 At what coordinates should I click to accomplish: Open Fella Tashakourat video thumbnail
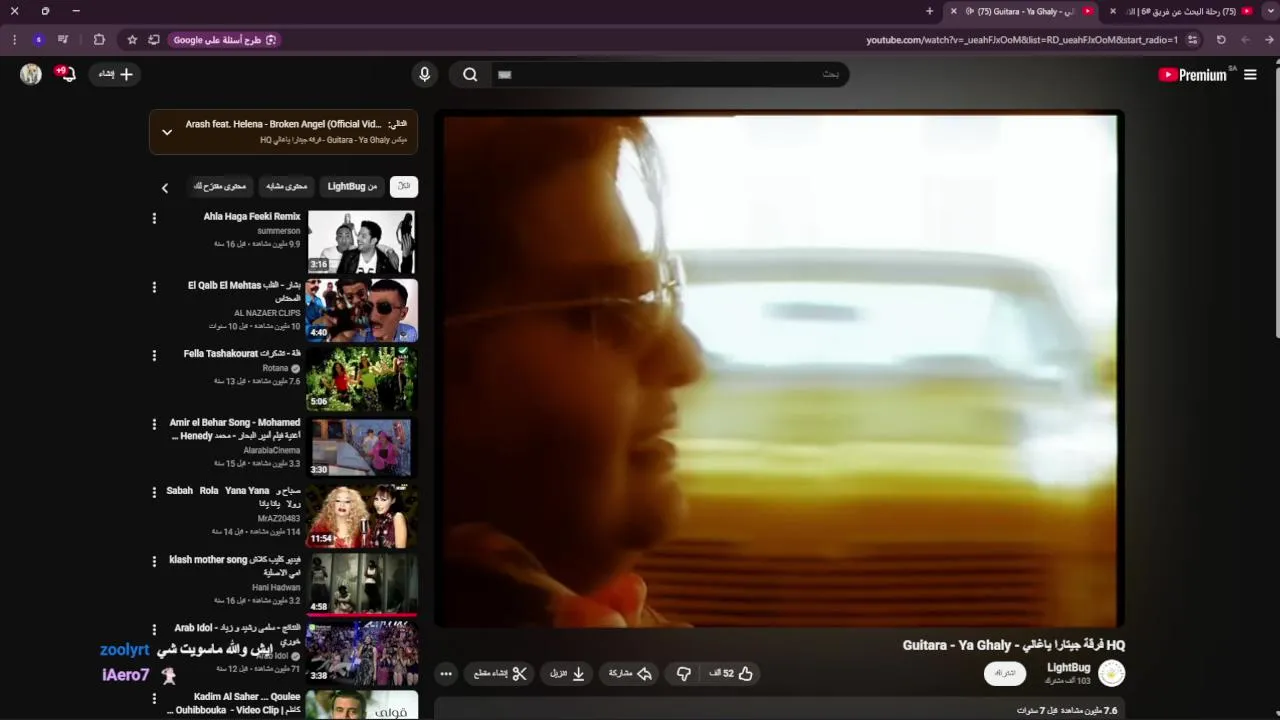tap(362, 379)
